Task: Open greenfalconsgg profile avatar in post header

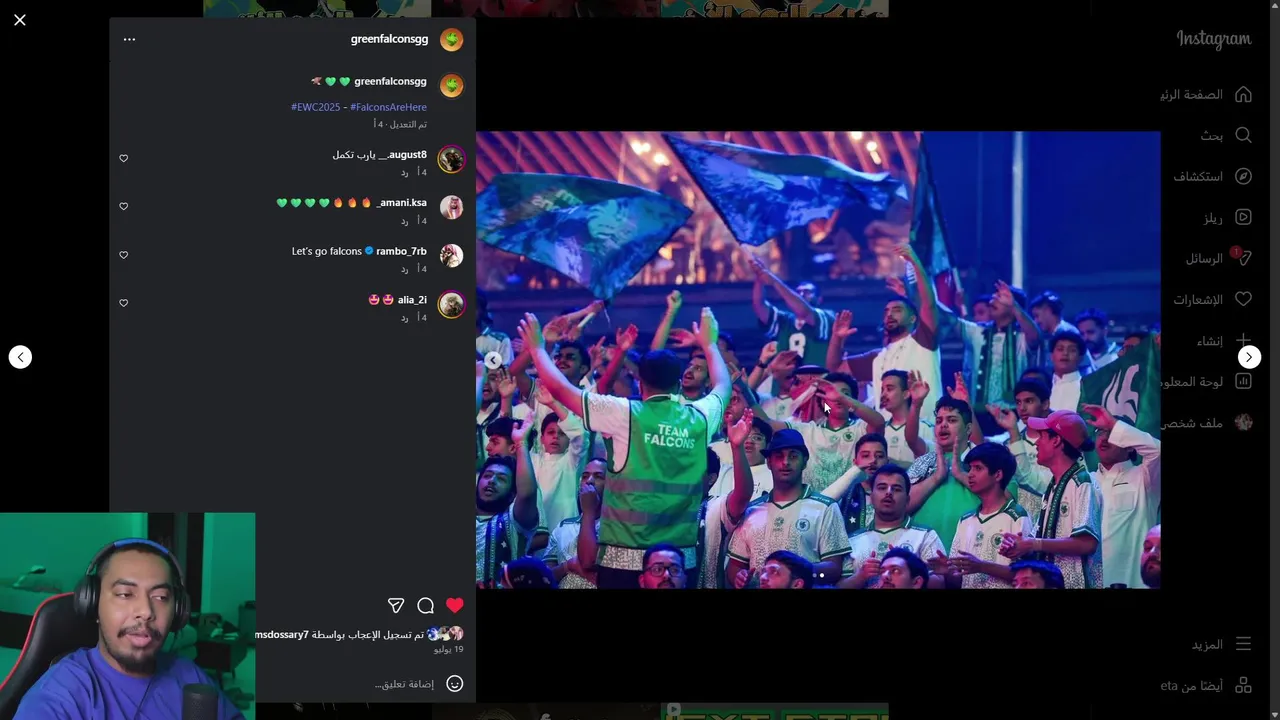Action: pos(452,39)
